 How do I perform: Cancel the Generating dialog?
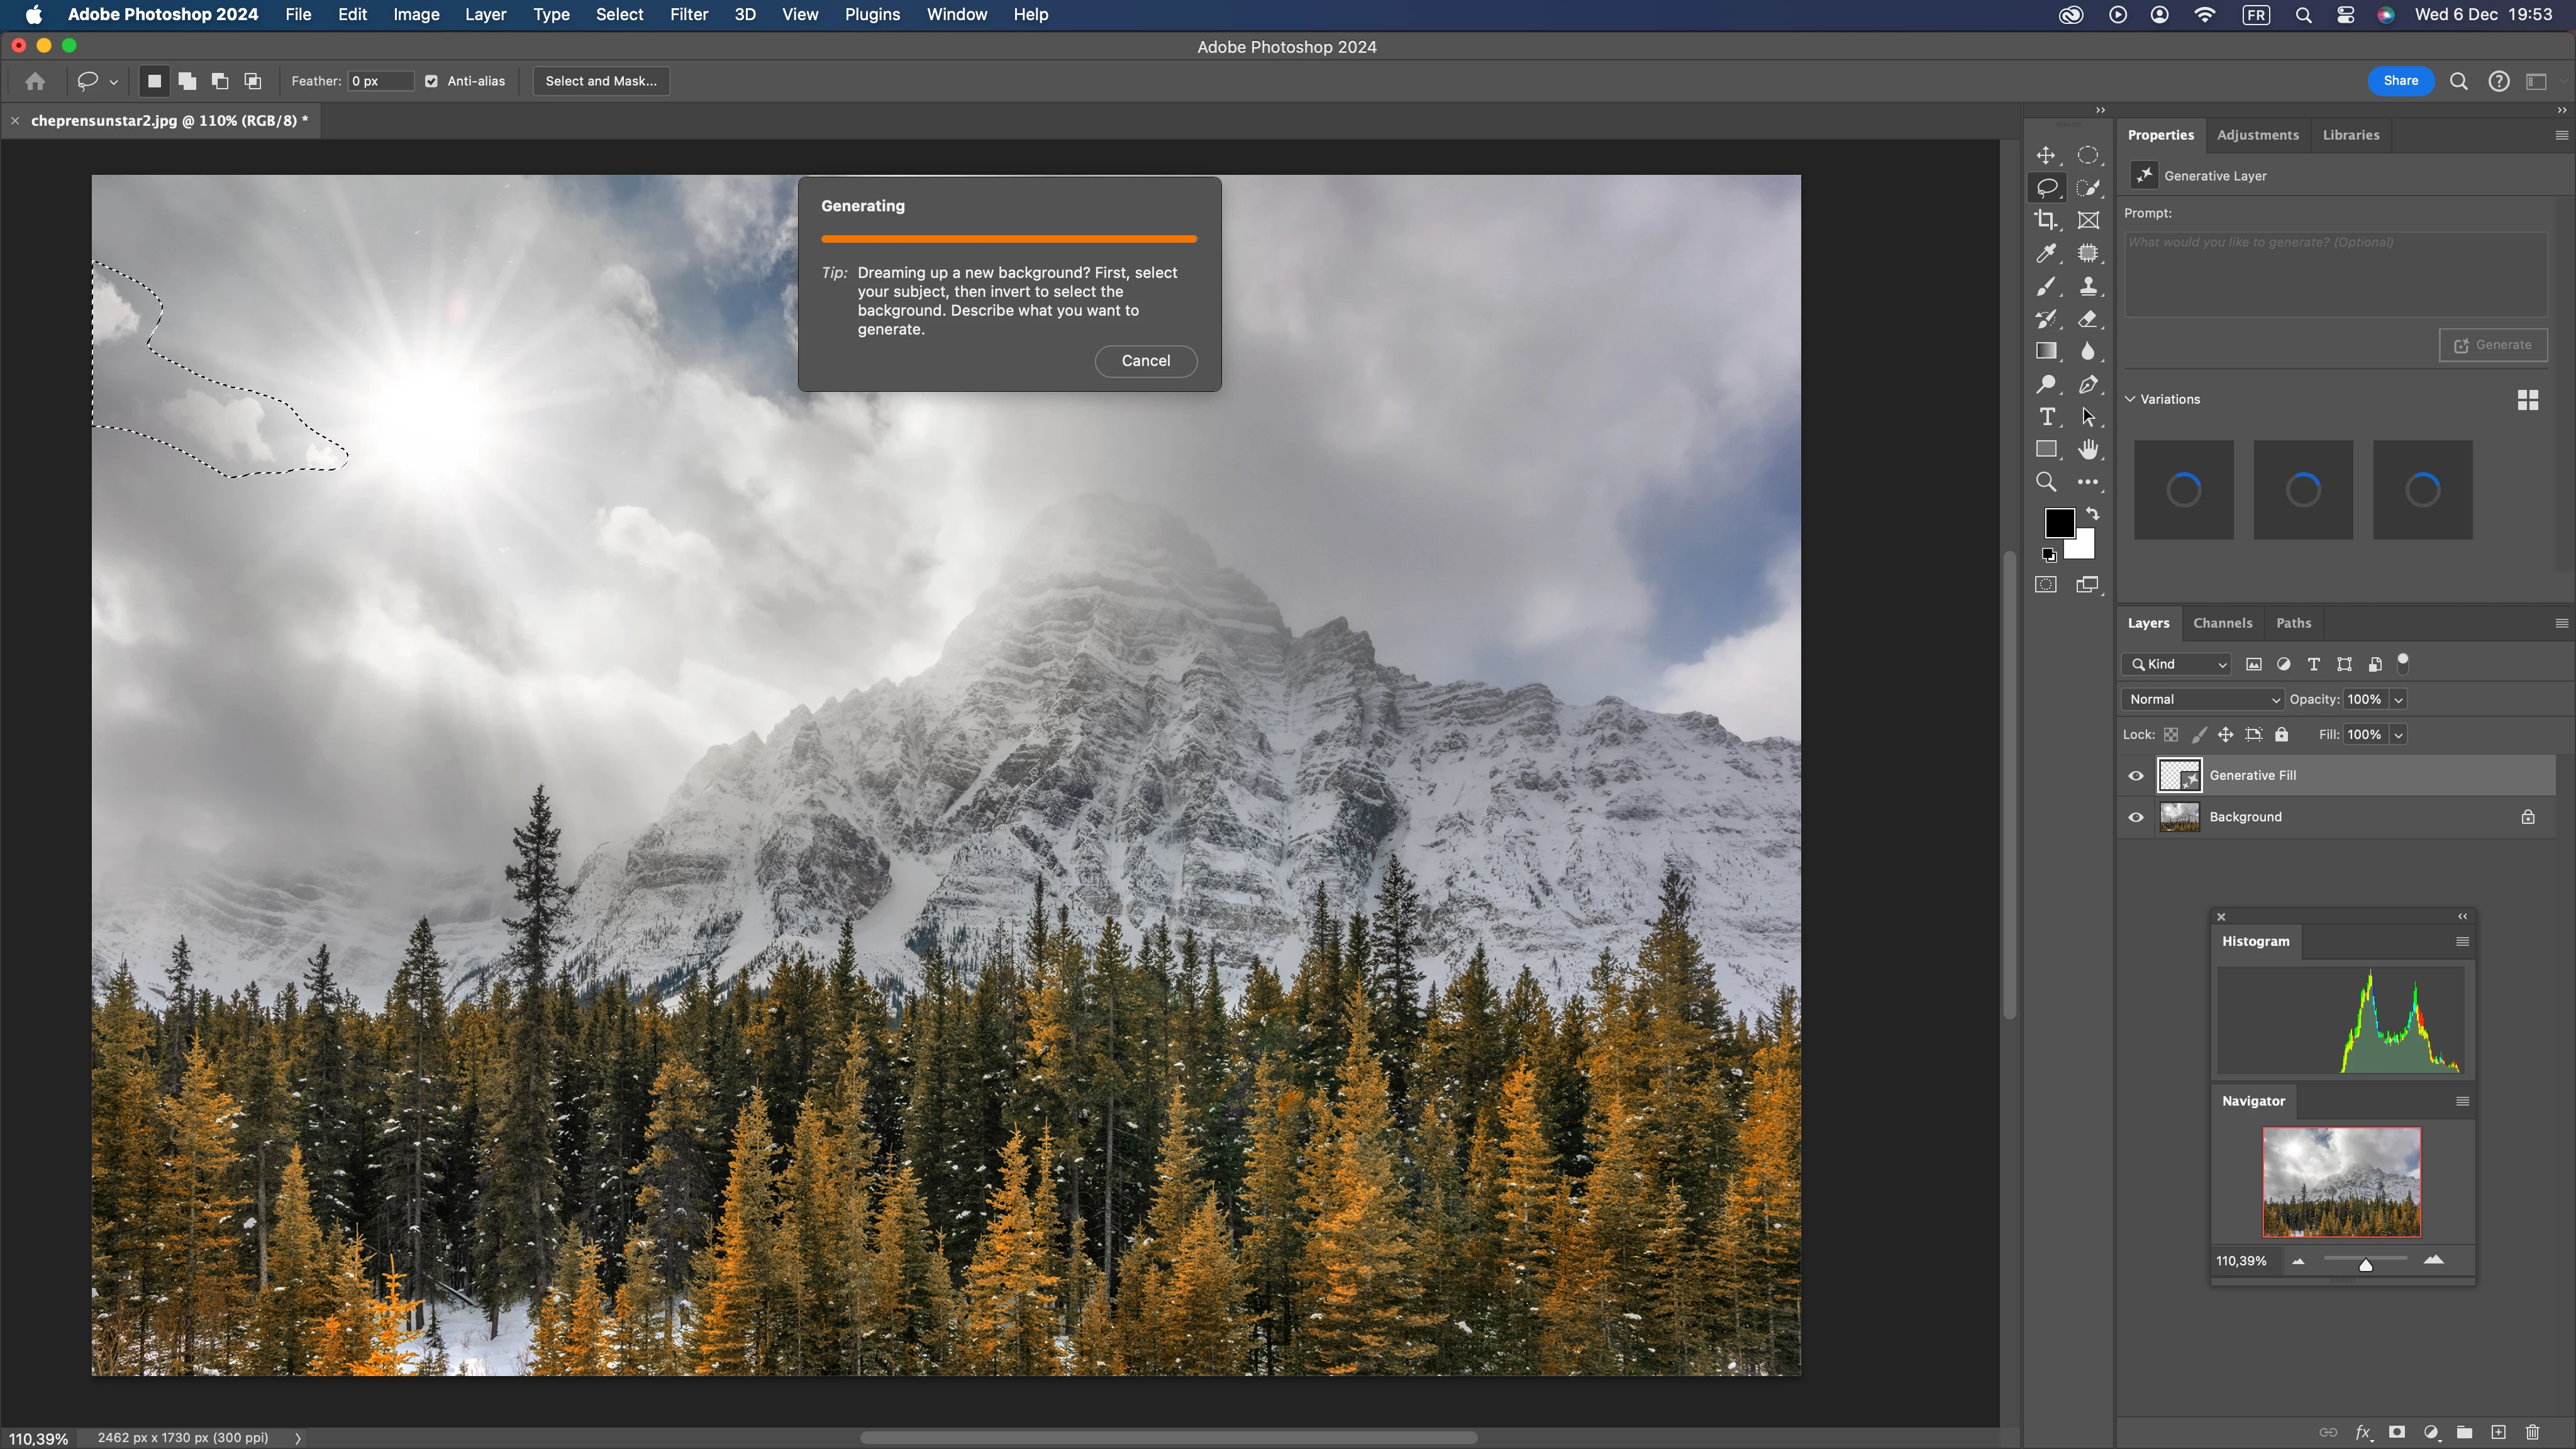tap(1145, 361)
